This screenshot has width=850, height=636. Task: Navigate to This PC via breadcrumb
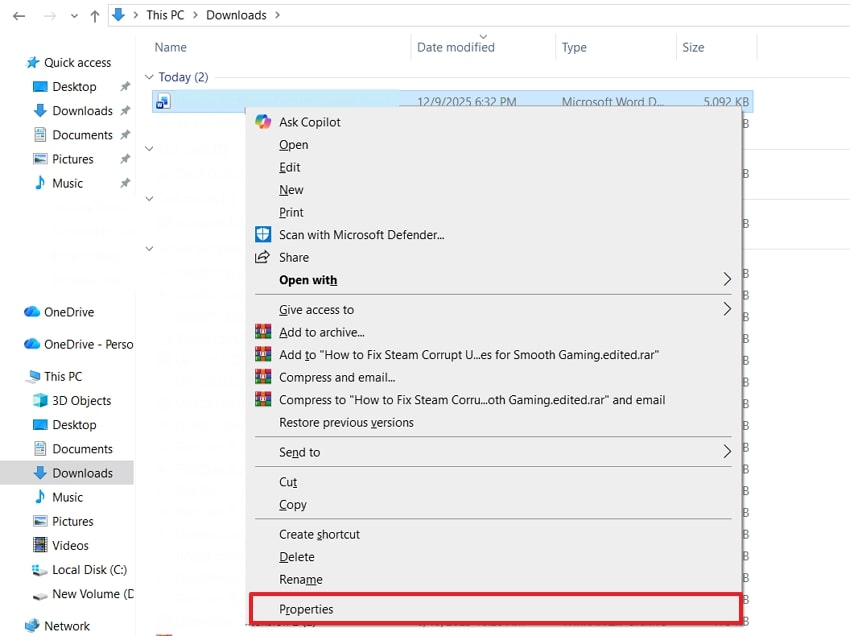click(x=165, y=15)
